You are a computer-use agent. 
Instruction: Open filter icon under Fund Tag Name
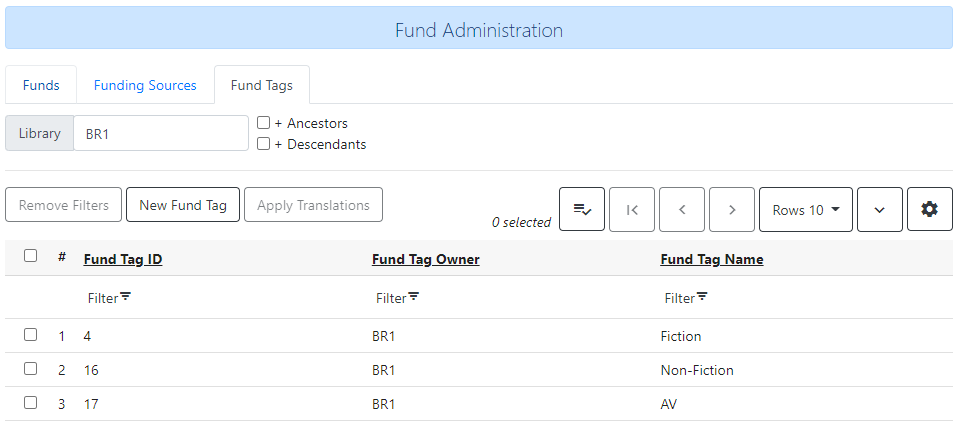pos(702,298)
